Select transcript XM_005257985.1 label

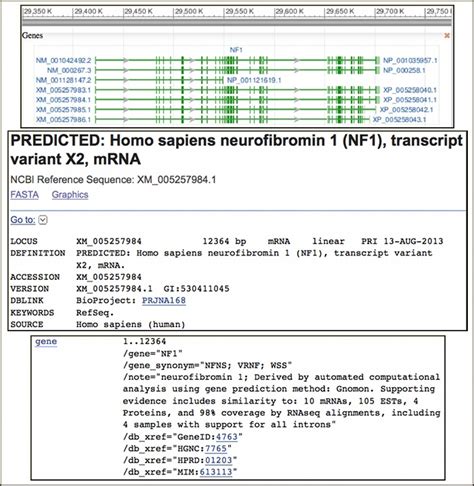click(63, 110)
